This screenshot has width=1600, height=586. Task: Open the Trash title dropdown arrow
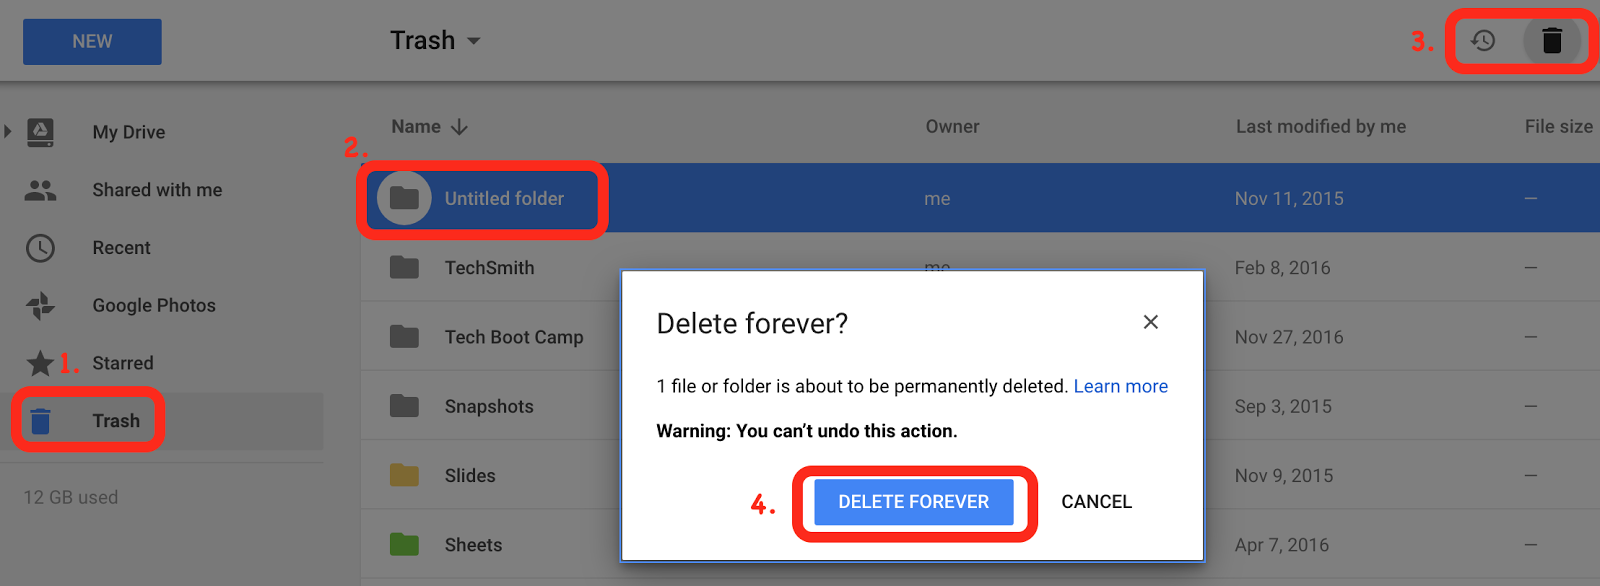pos(474,41)
